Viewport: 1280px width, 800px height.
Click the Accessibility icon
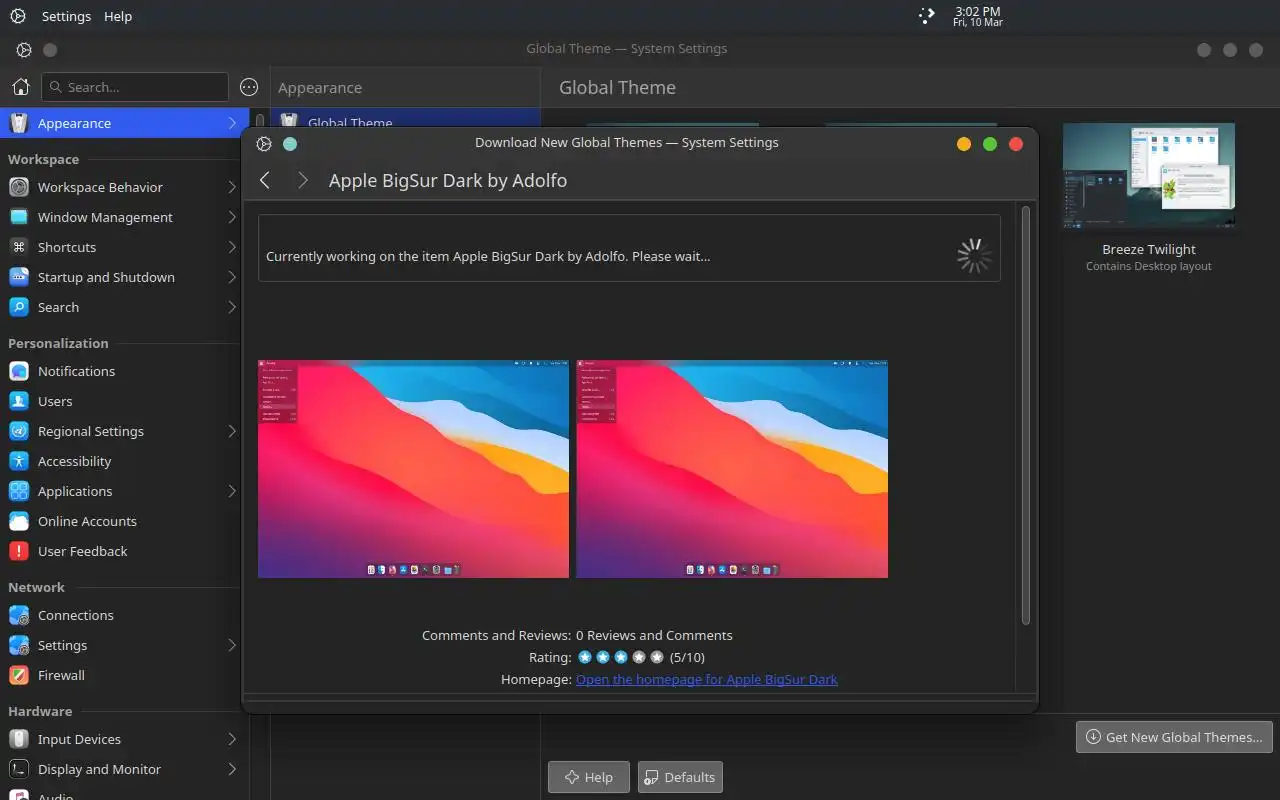coord(19,461)
